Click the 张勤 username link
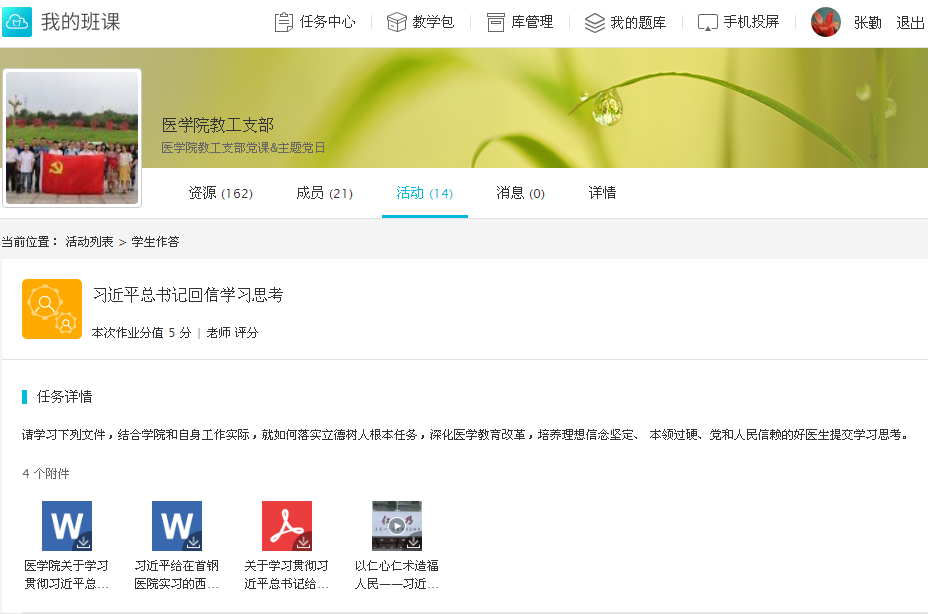The image size is (928, 614). point(867,23)
